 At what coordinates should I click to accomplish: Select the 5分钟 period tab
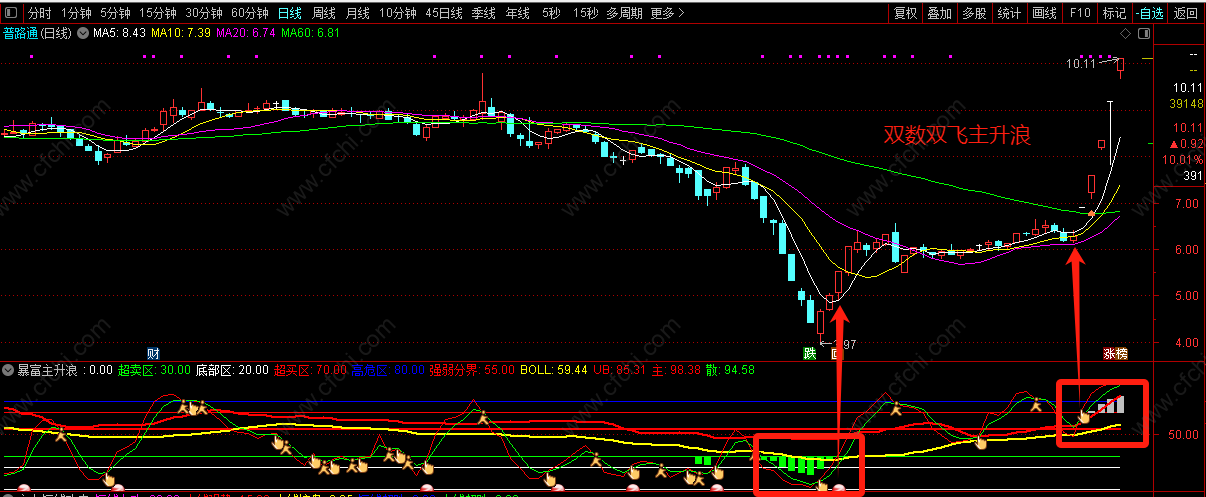click(x=115, y=14)
